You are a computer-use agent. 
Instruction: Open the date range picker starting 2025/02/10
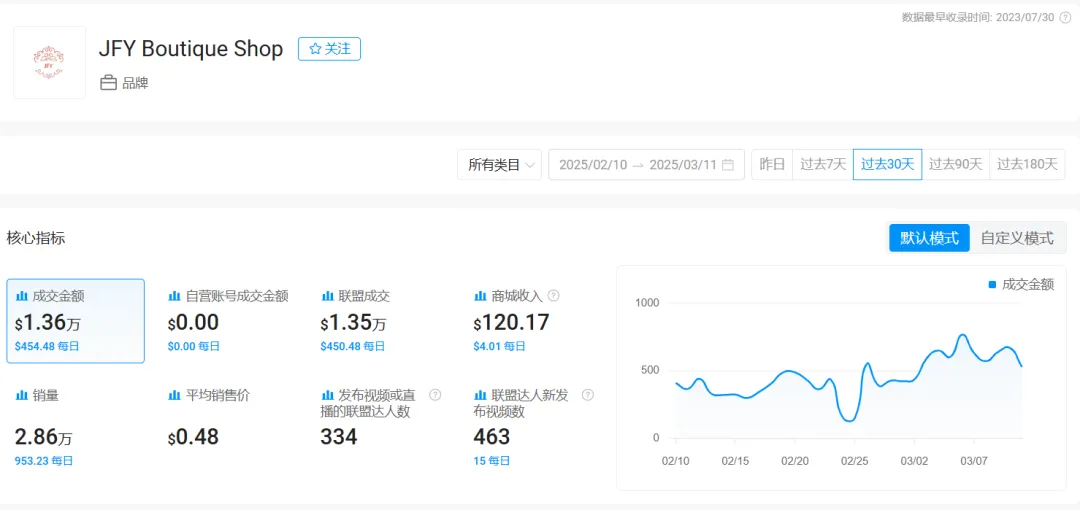pyautogui.click(x=646, y=165)
